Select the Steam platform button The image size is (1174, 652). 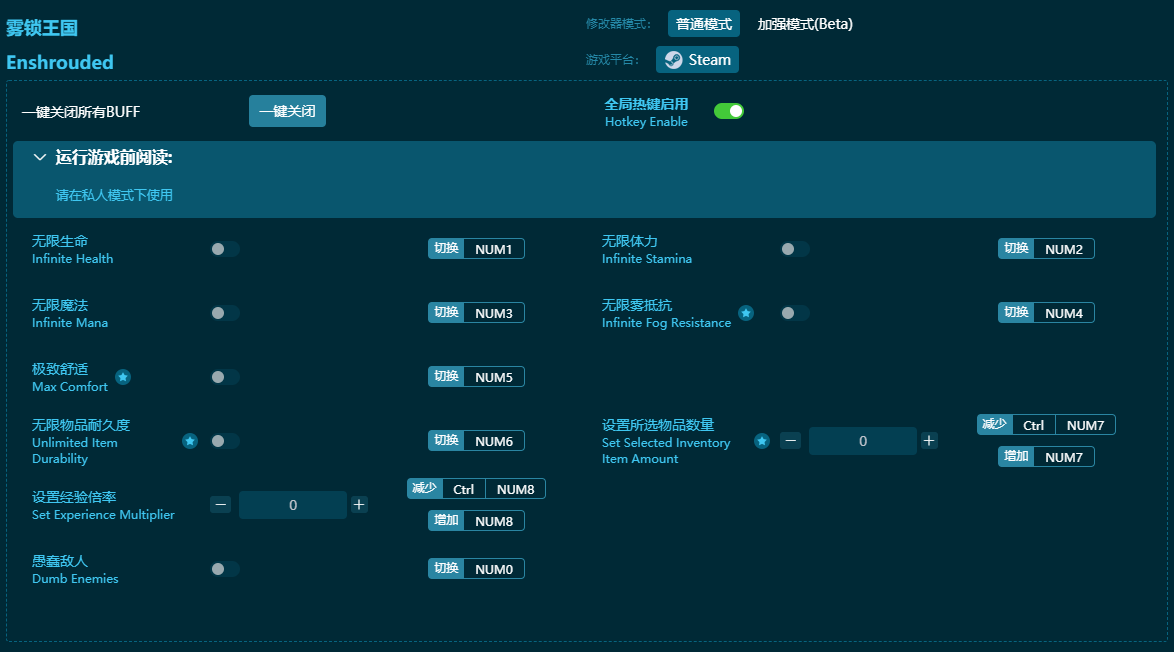(x=697, y=60)
